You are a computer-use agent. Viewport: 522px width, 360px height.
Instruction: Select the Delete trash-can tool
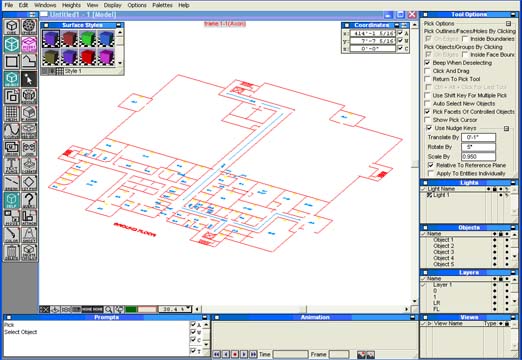12,252
